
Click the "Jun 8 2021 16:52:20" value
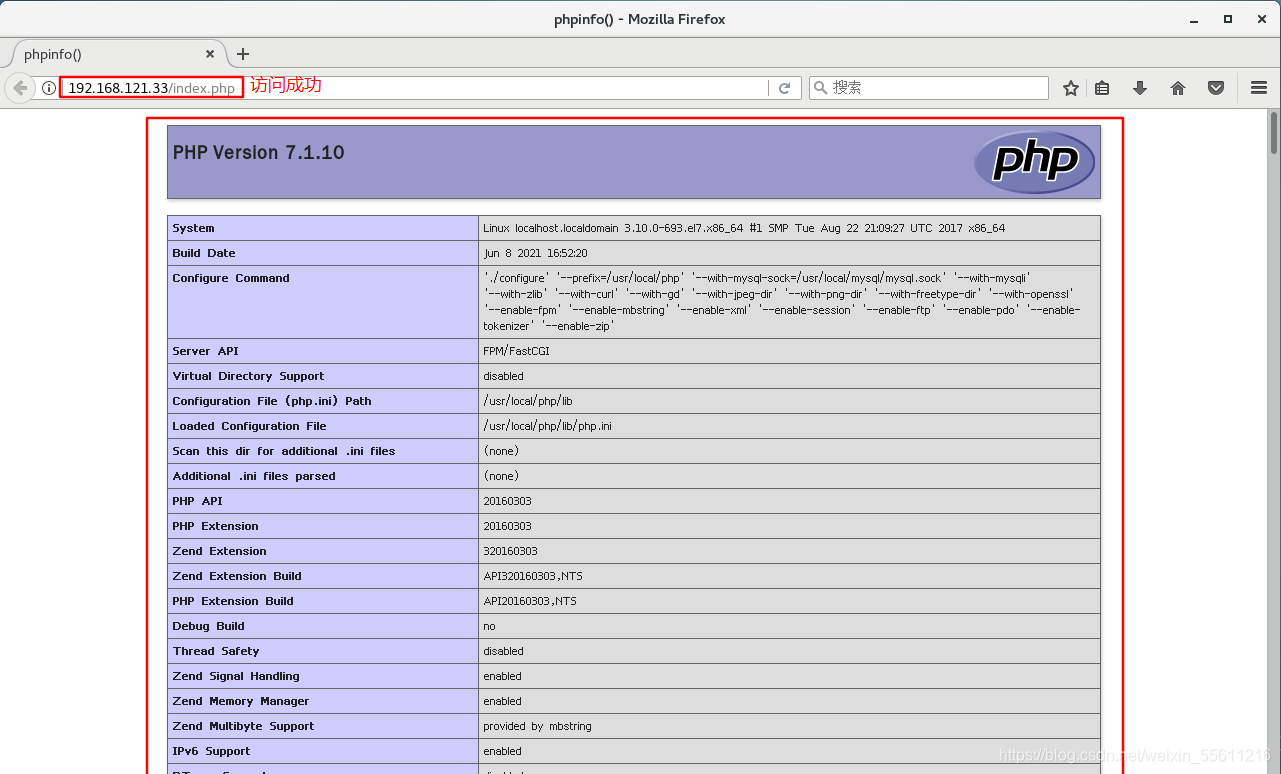(535, 253)
